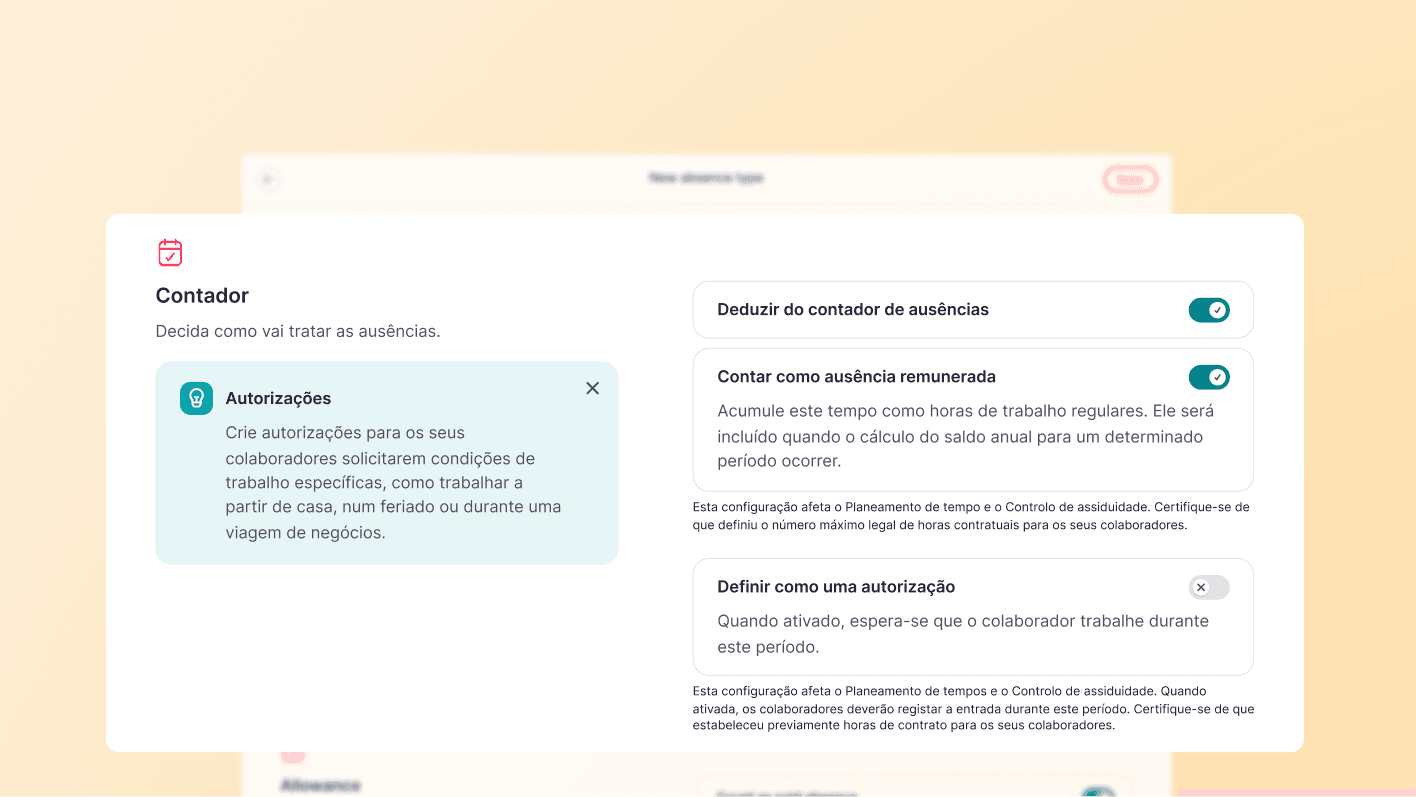
Task: Click the 'Definir como uma autorização' card
Action: (972, 616)
